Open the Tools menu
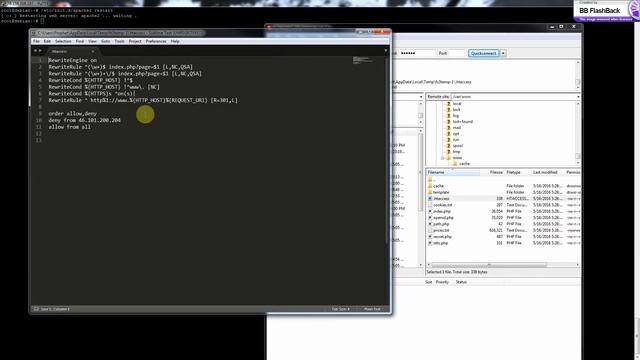This screenshot has height=360, width=640. click(x=119, y=41)
